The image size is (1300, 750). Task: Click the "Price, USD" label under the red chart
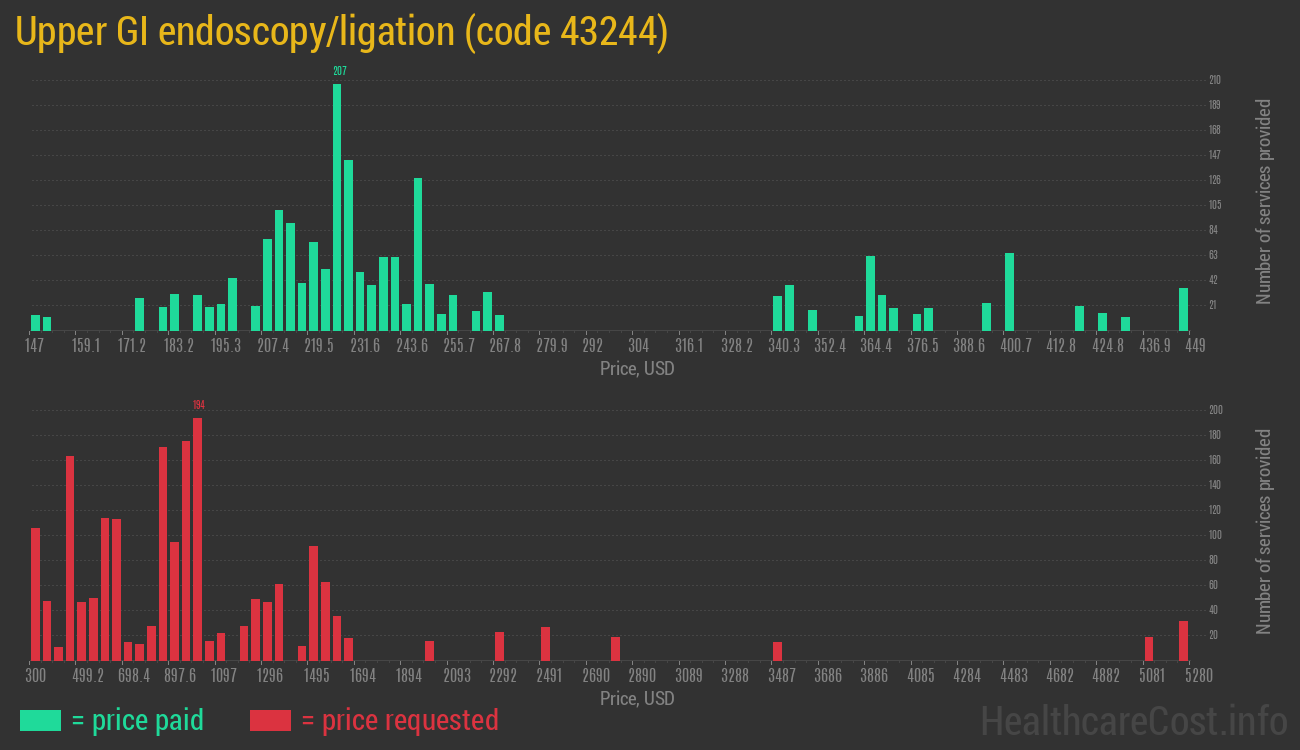tap(637, 698)
